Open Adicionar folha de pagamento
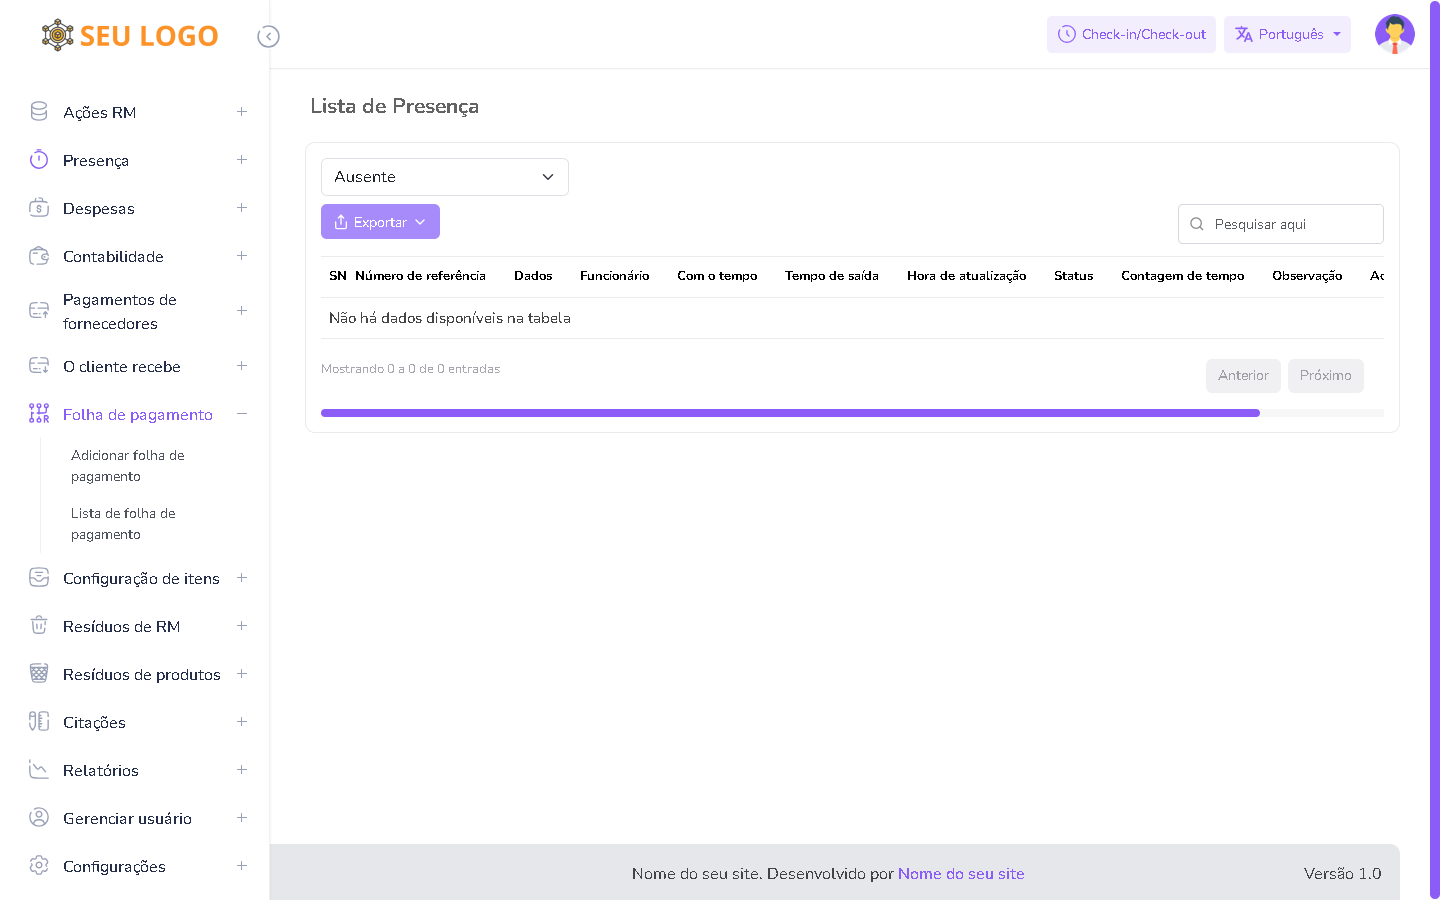 [x=127, y=466]
